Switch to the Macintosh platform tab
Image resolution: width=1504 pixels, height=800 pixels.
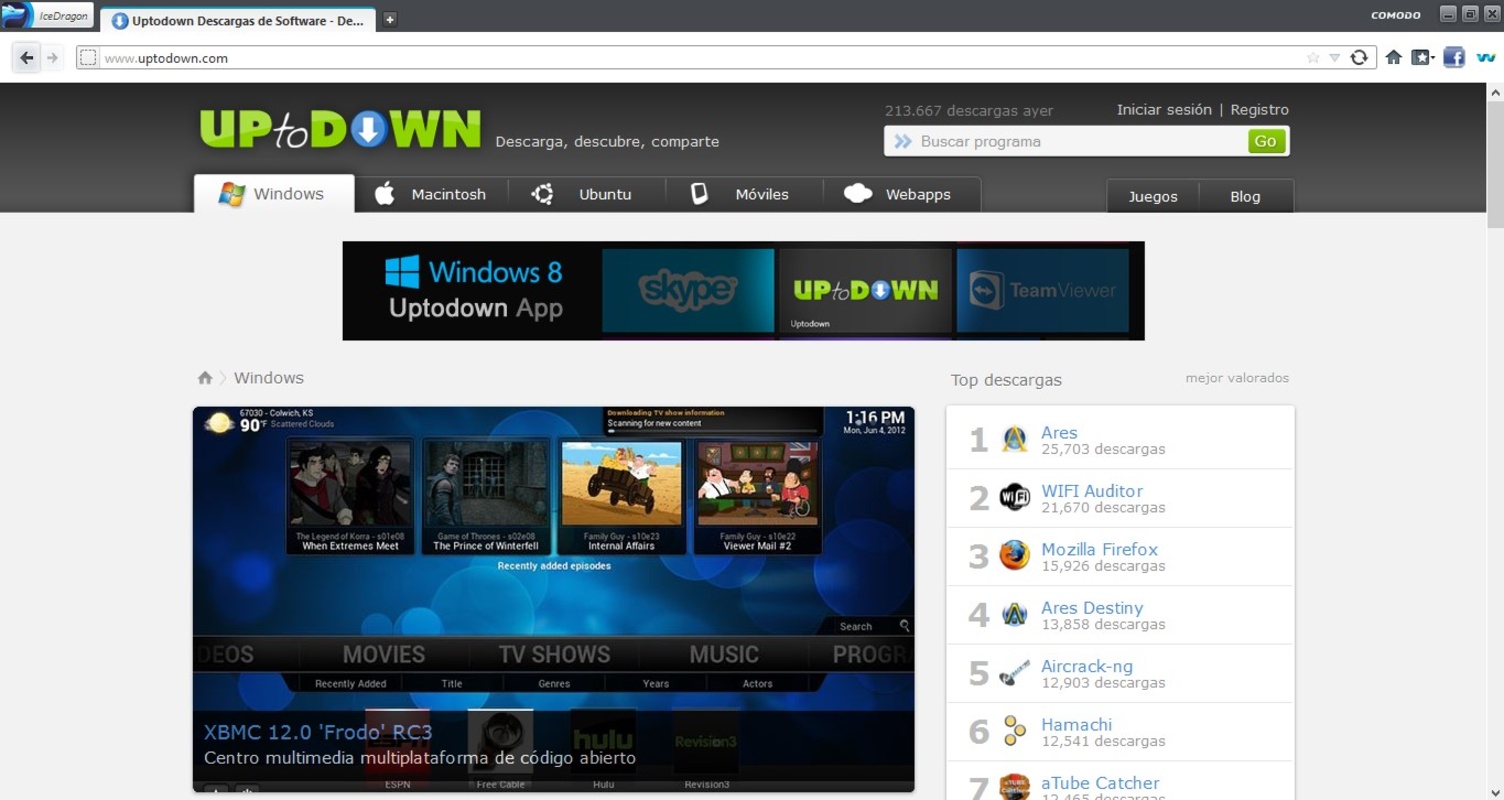pyautogui.click(x=430, y=195)
